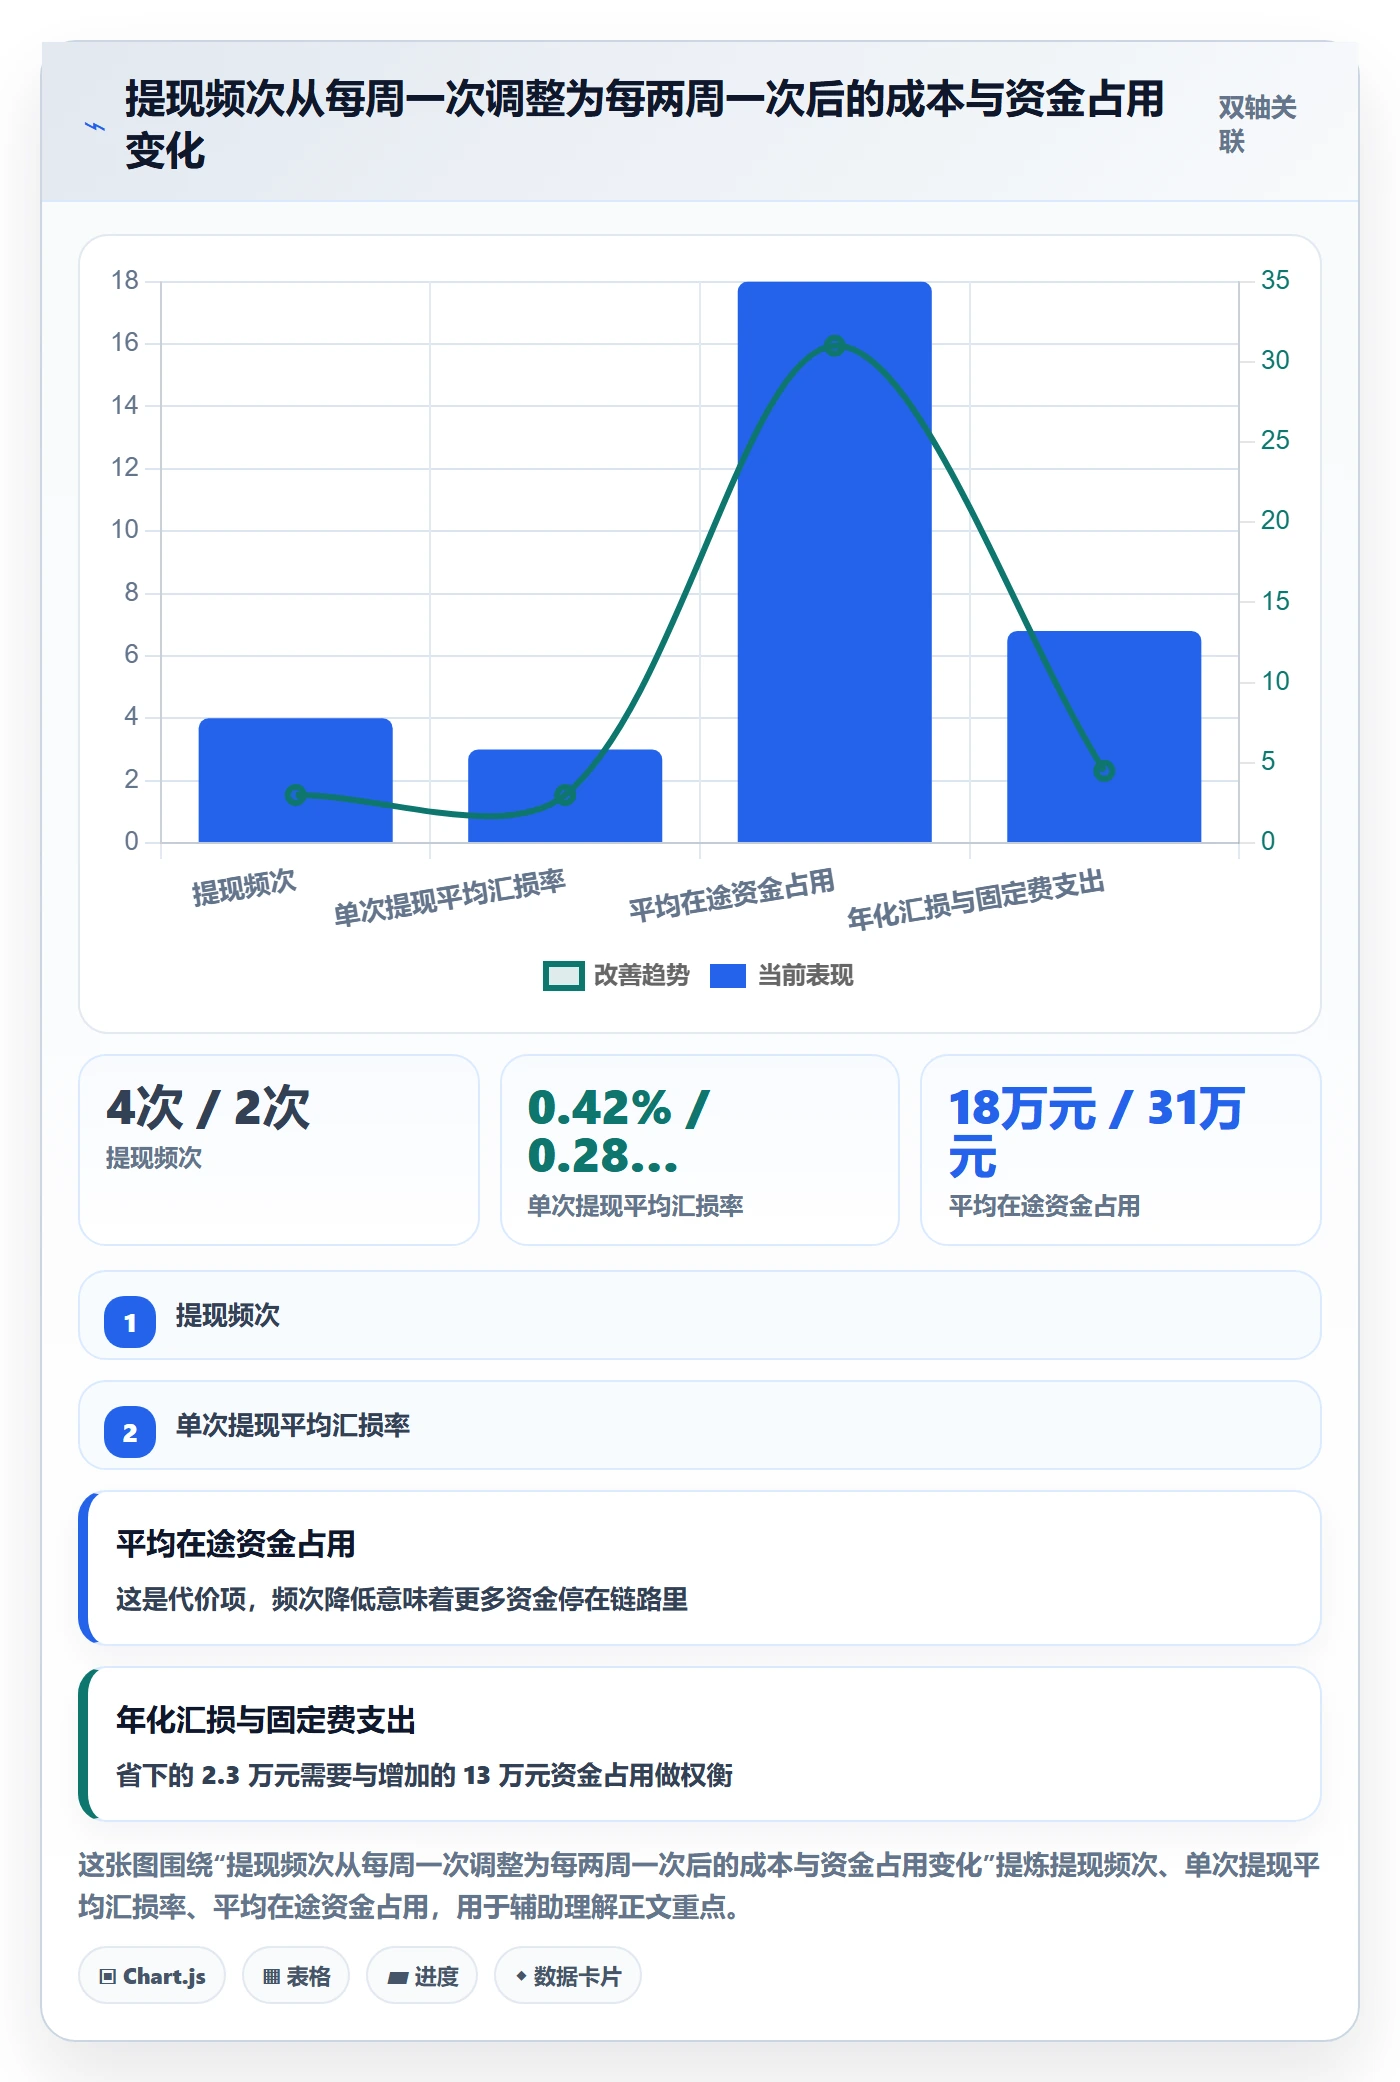Click the 单次提现平均汇损率 bar in chart
The height and width of the screenshot is (2082, 1400).
pyautogui.click(x=565, y=796)
